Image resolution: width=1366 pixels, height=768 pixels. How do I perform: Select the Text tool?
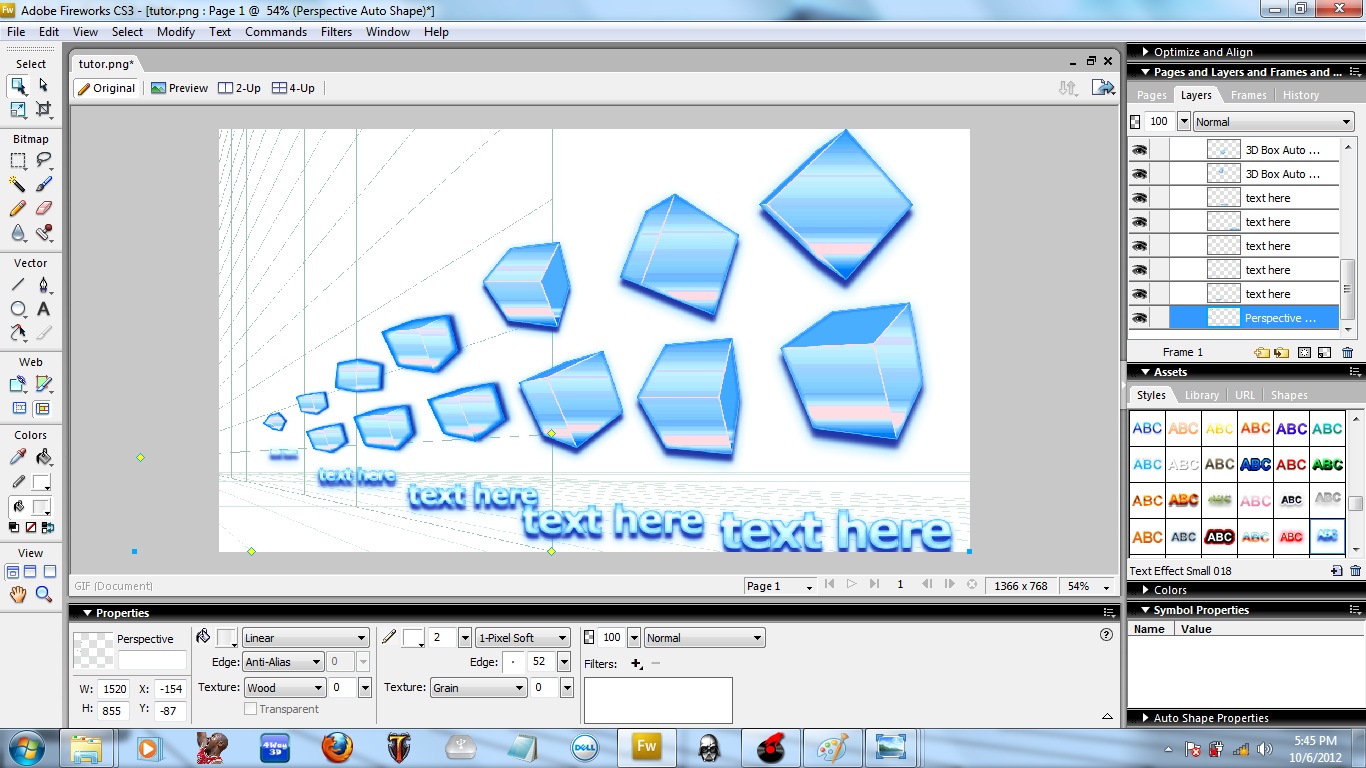coord(42,308)
